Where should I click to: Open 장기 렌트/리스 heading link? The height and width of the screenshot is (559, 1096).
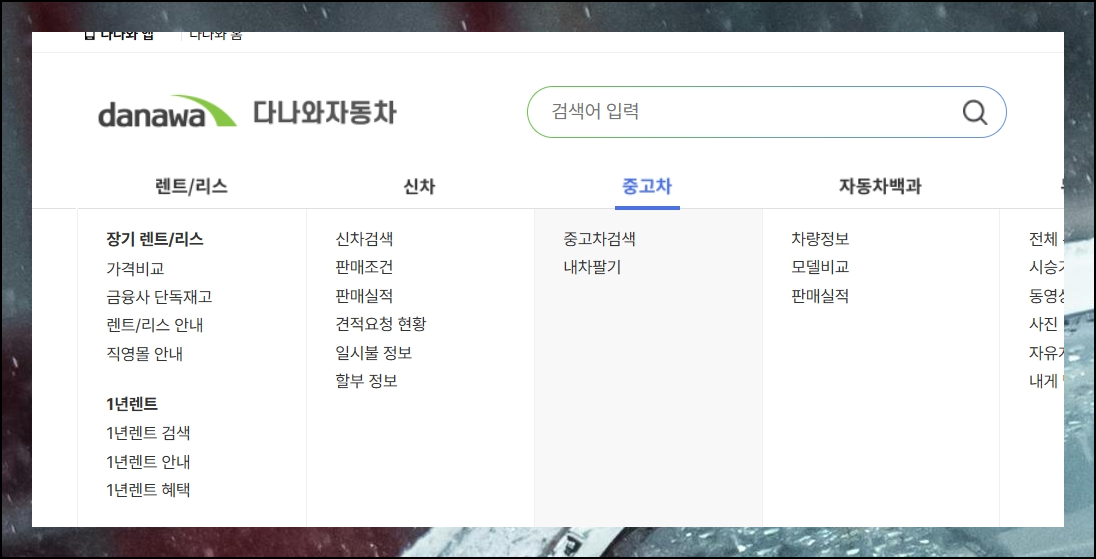(154, 239)
